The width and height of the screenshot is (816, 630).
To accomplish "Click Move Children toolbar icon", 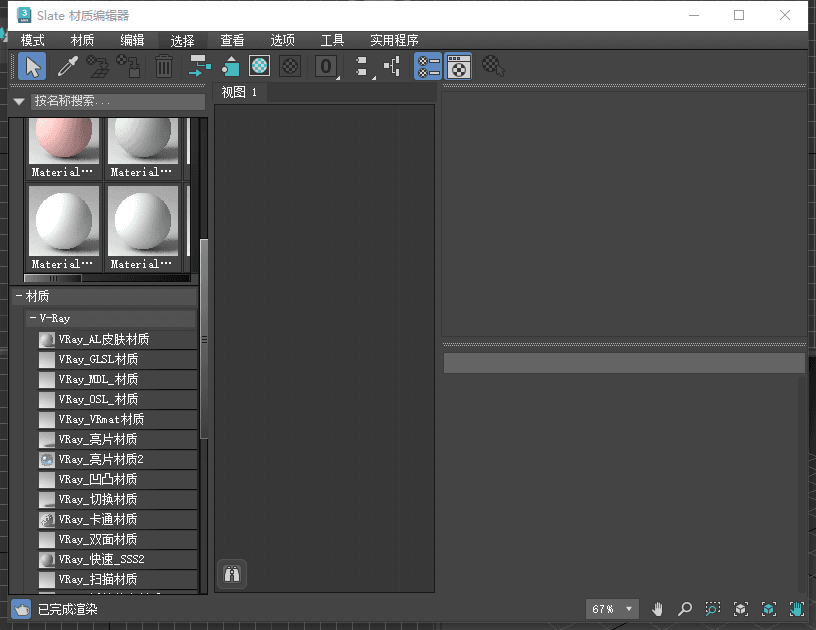I will coord(200,67).
